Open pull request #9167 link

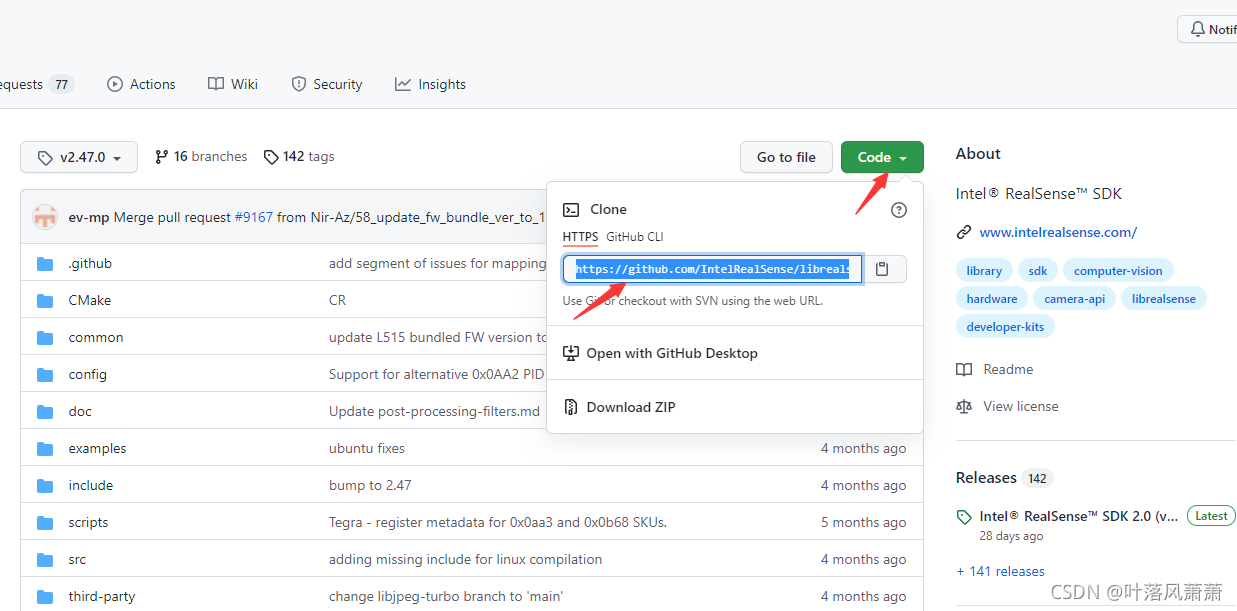(254, 217)
